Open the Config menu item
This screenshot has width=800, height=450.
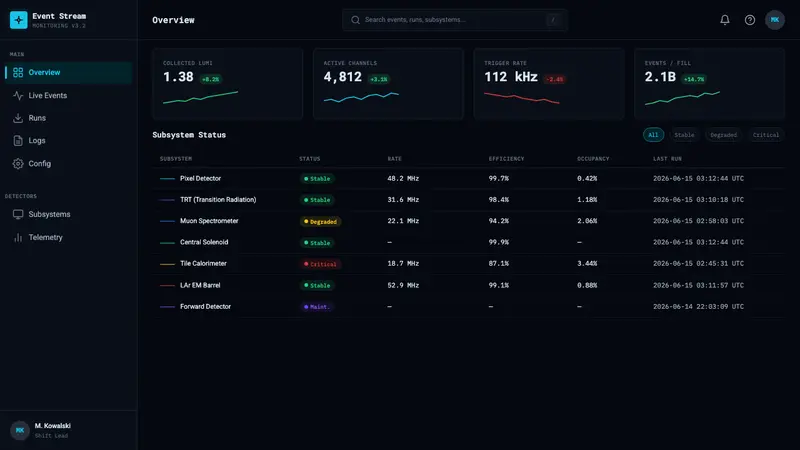click(x=68, y=163)
